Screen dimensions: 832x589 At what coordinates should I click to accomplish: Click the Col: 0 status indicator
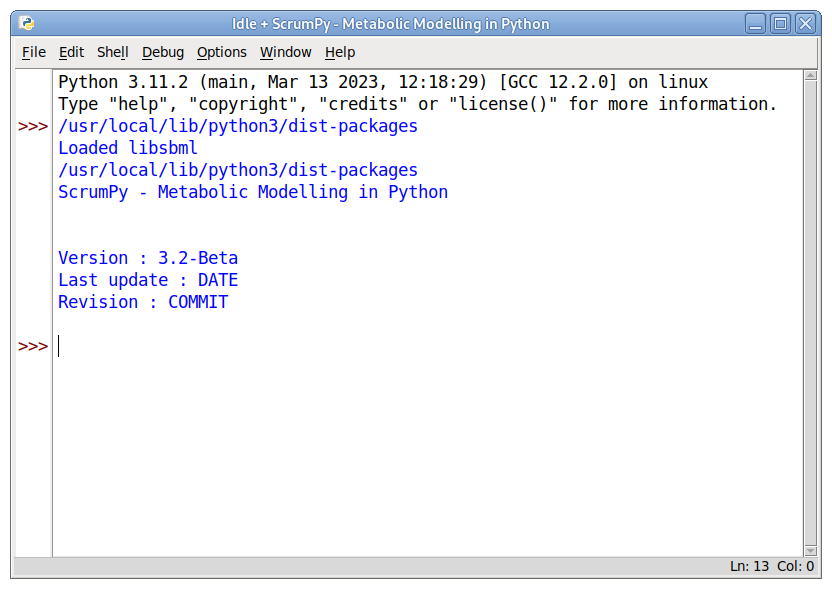(795, 566)
